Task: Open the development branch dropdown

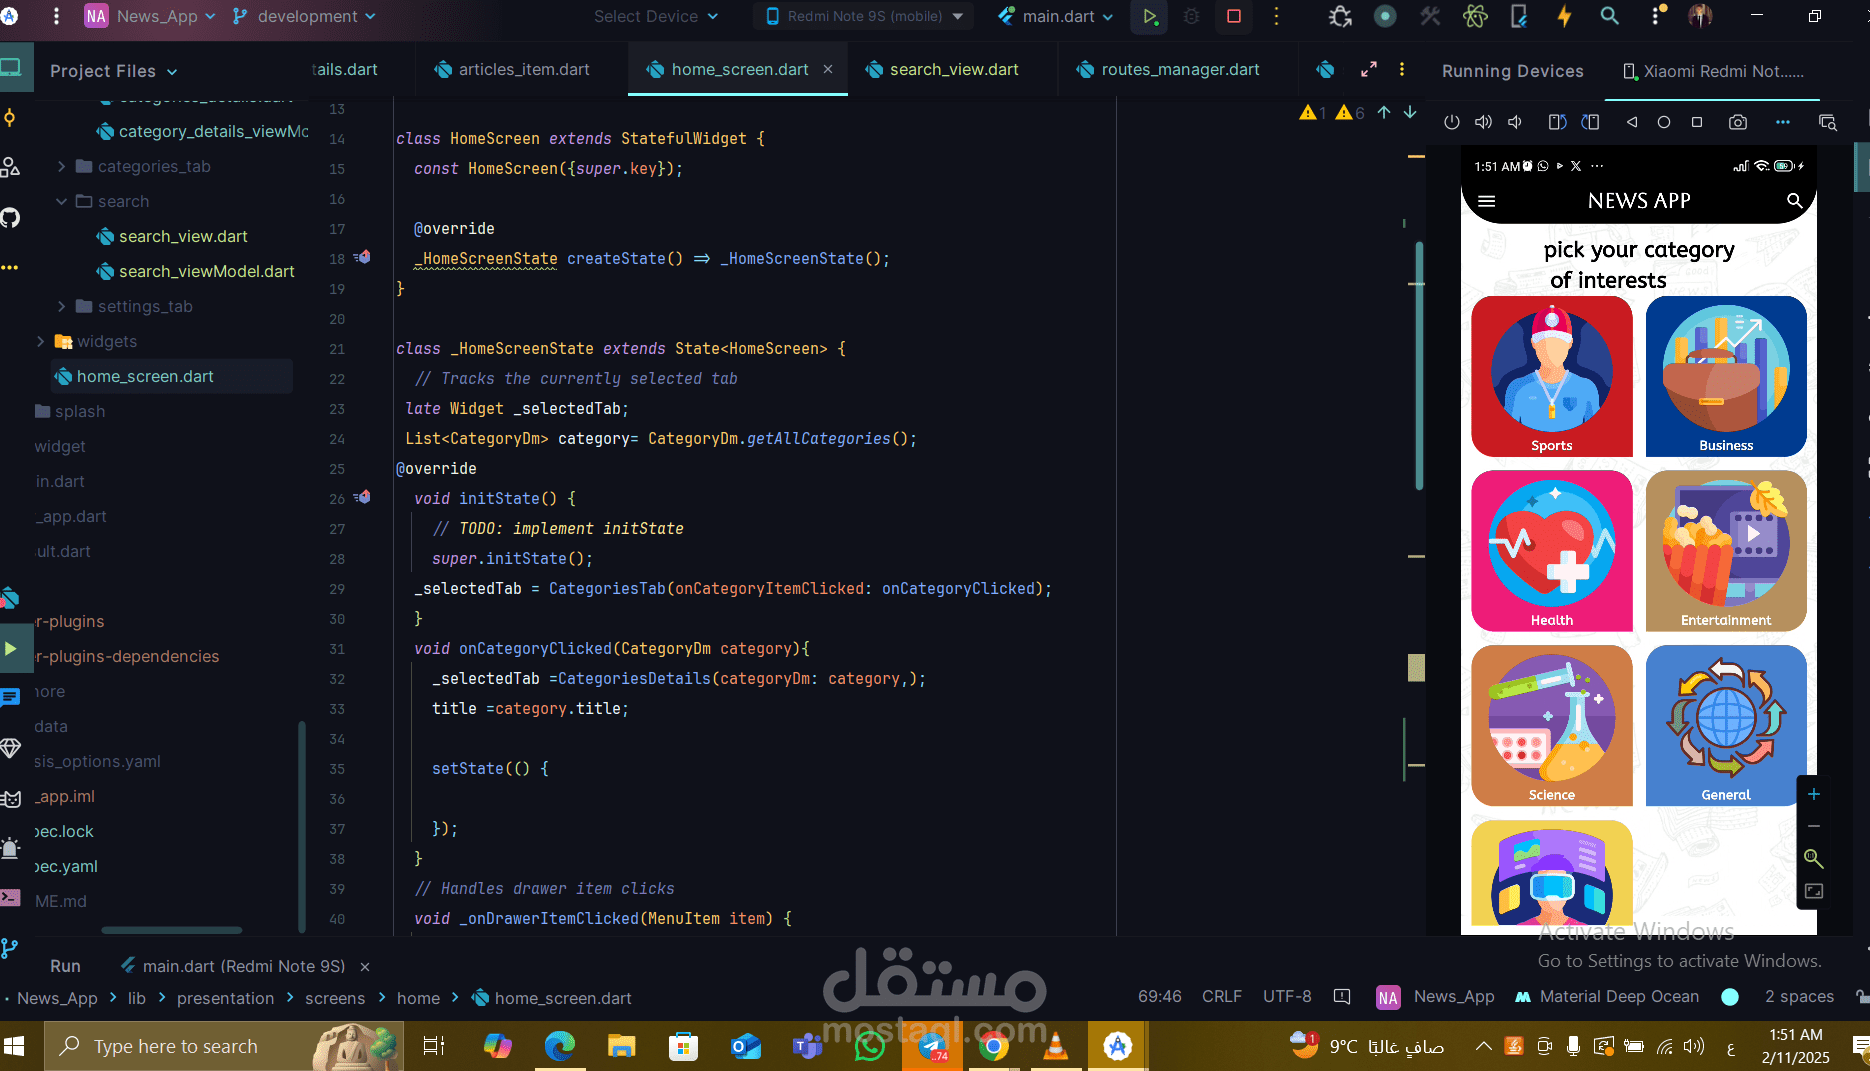Action: point(305,16)
